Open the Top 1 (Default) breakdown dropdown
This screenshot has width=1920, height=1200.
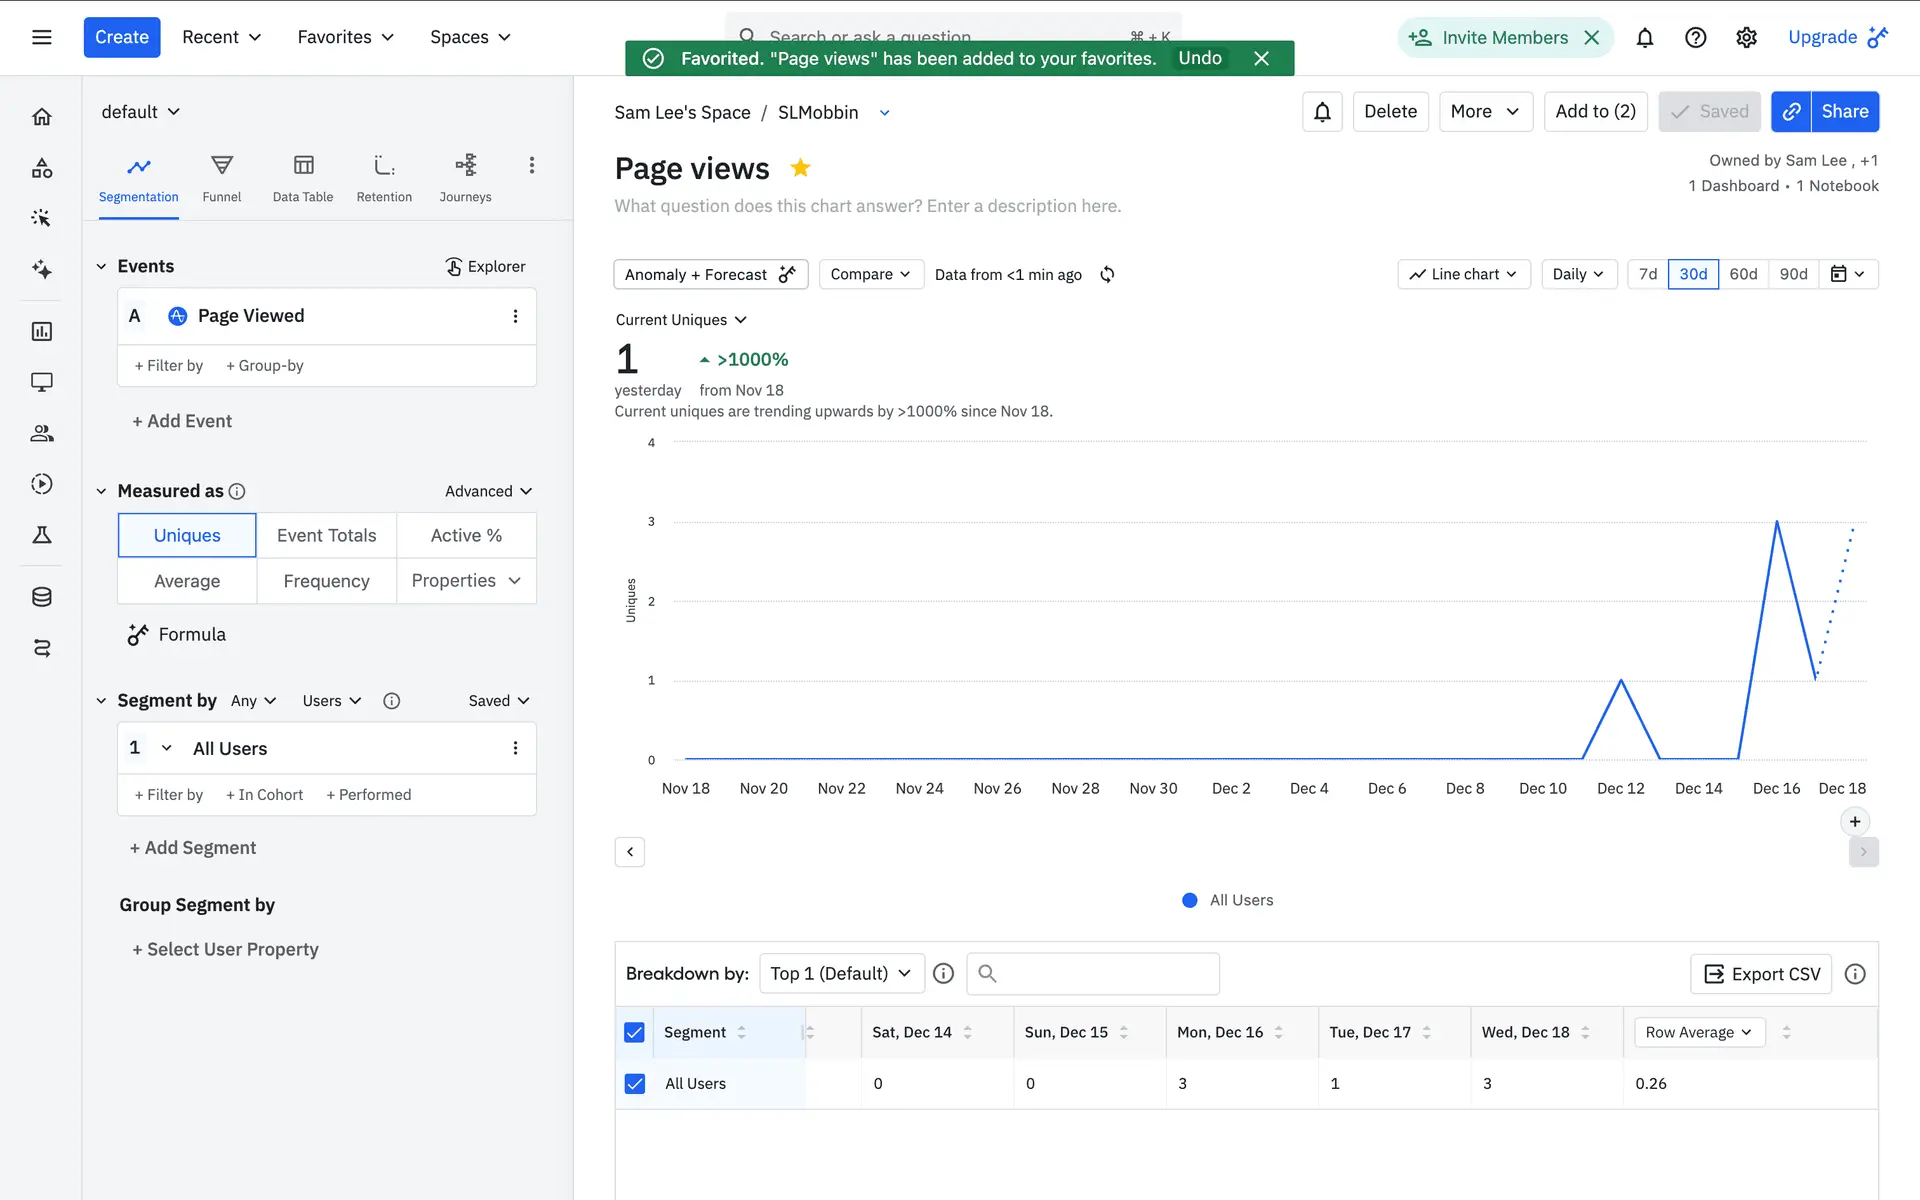point(841,973)
